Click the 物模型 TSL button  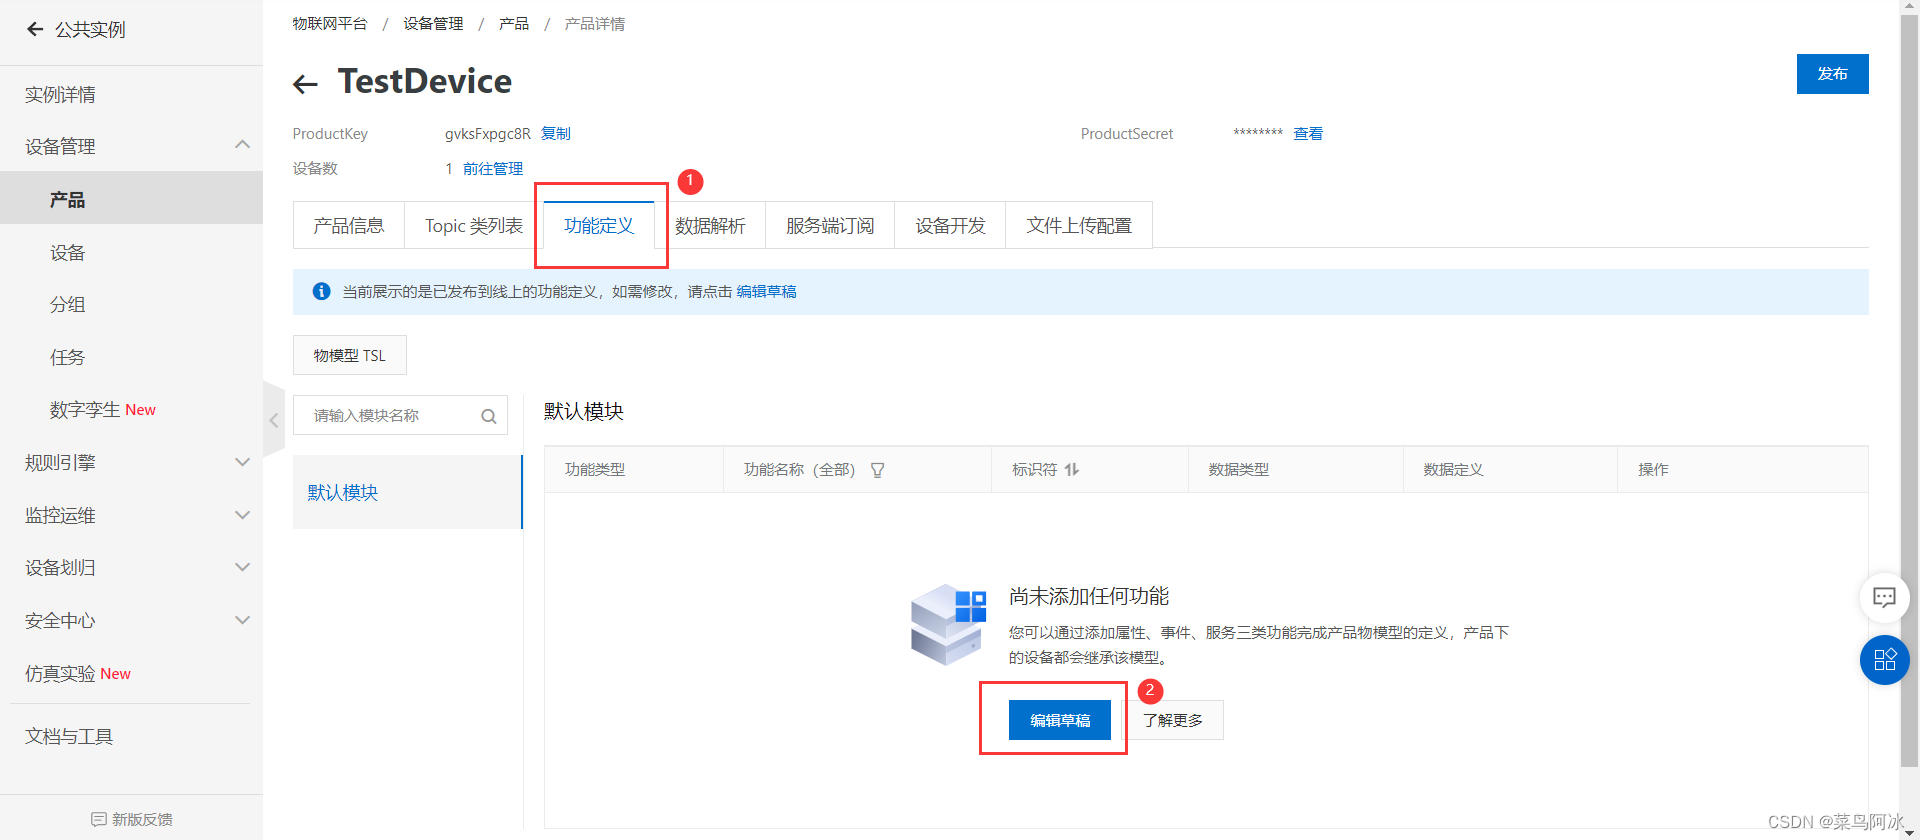[x=349, y=355]
